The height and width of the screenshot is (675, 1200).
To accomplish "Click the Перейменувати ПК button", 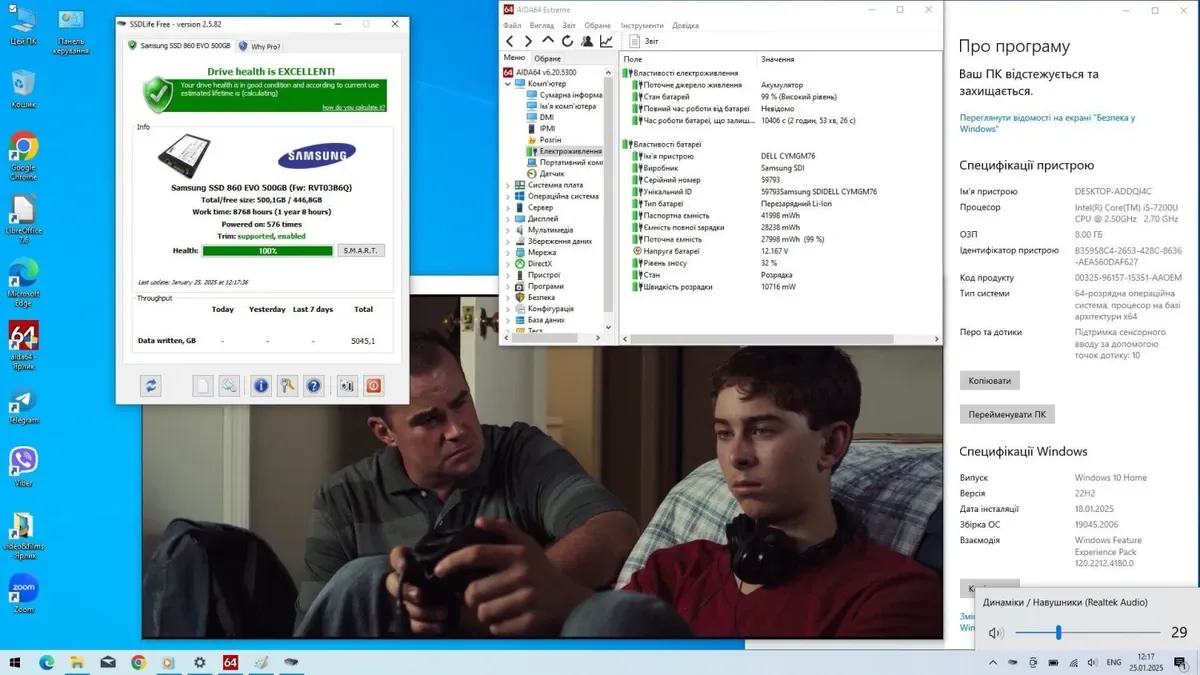I will [1006, 414].
